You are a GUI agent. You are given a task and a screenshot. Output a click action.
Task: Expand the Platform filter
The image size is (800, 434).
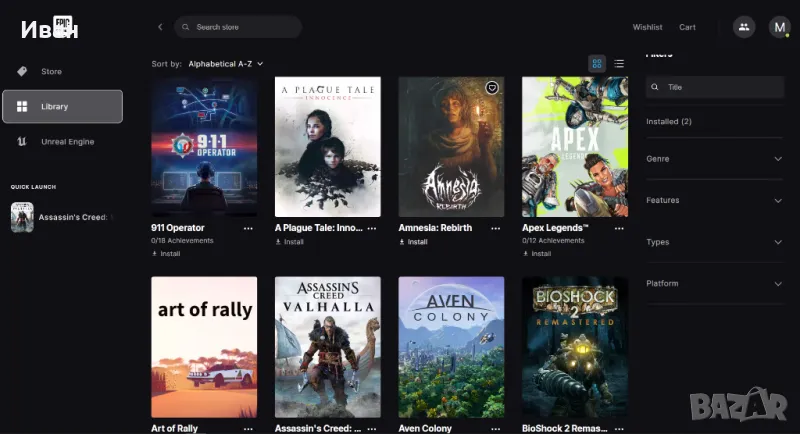(x=714, y=284)
